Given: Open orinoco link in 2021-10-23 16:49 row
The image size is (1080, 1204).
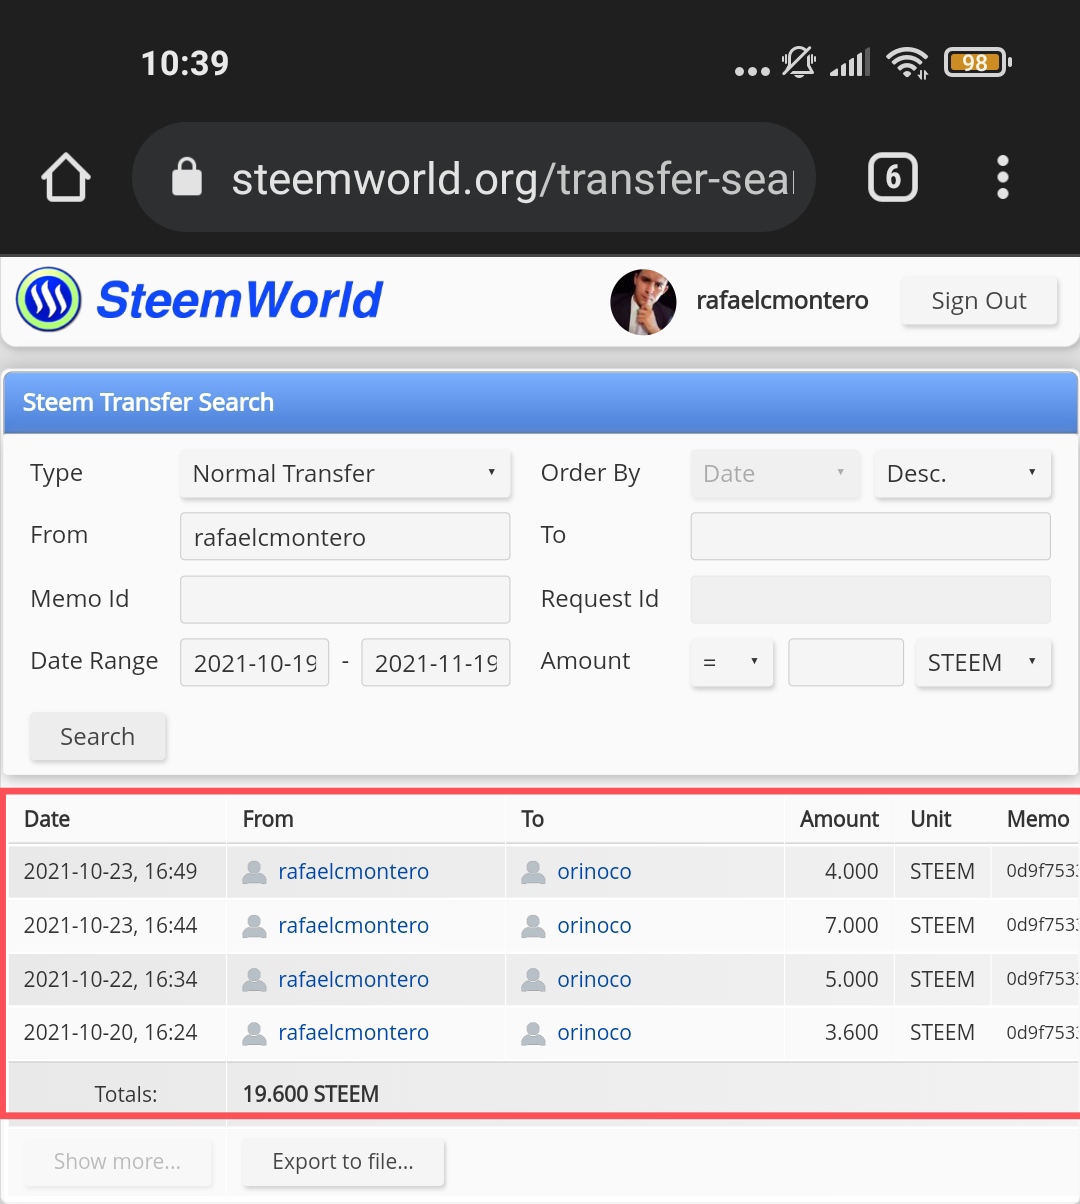Looking at the screenshot, I should point(594,872).
